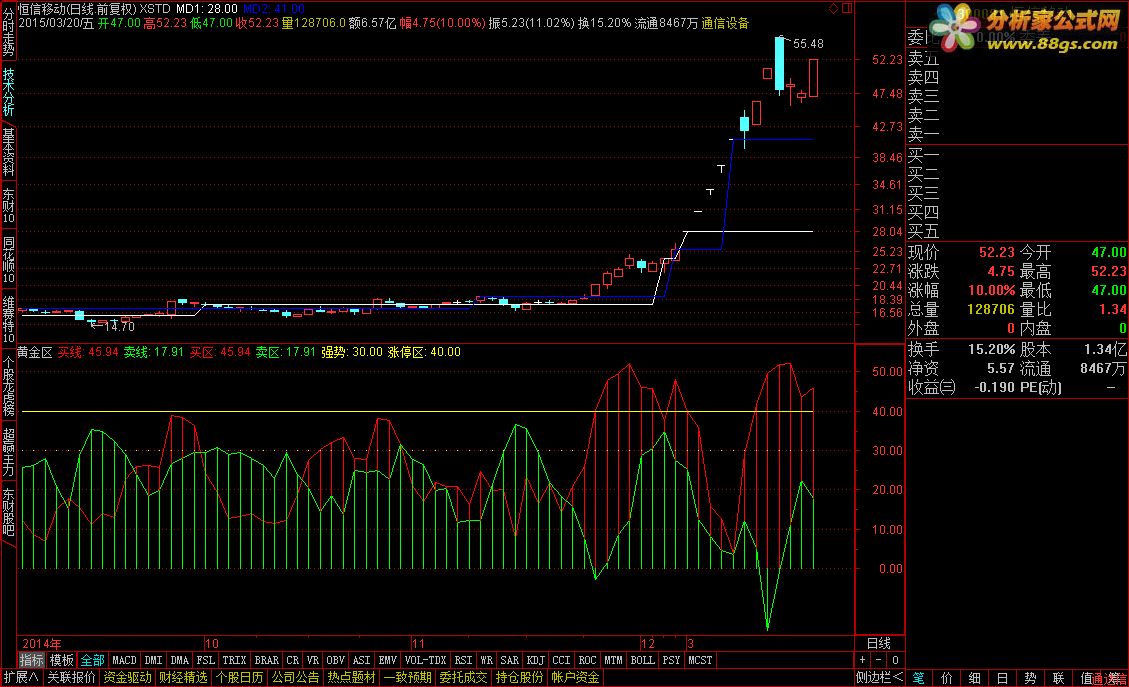1129x687 pixels.
Task: Apply the VOL-TDX indicator
Action: (426, 660)
